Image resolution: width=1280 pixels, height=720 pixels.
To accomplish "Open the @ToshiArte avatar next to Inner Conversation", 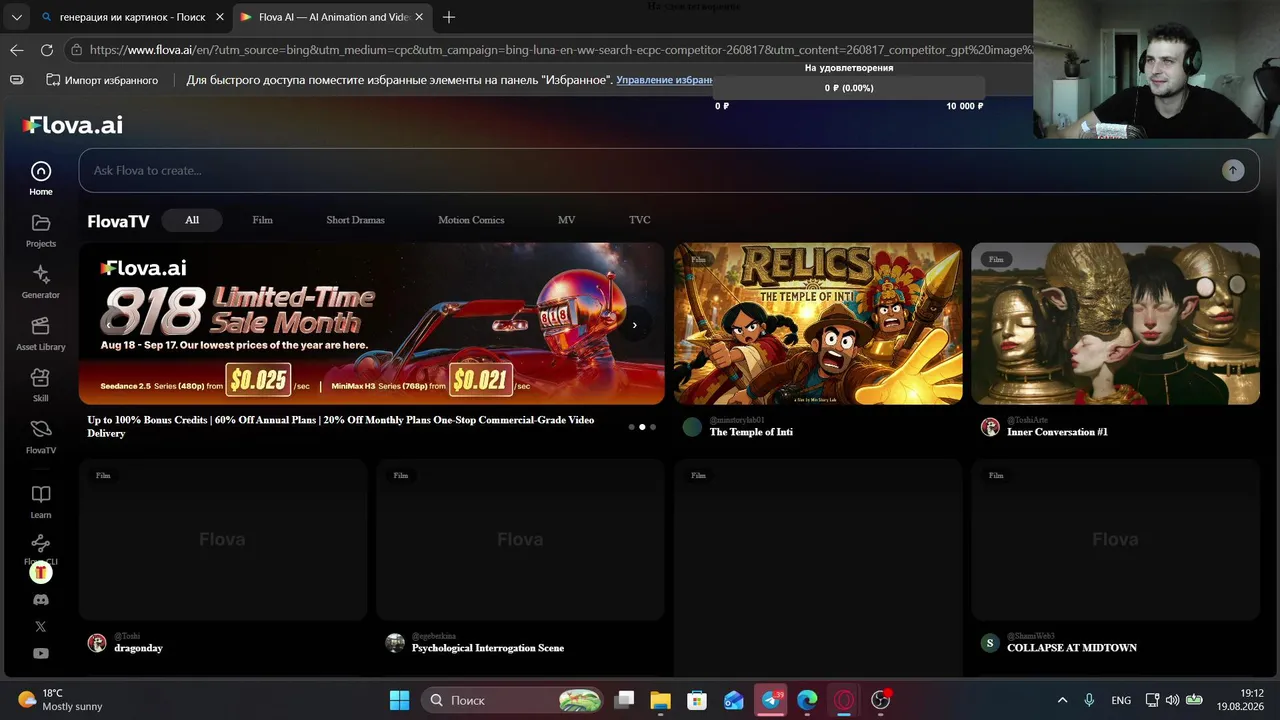I will coord(990,427).
